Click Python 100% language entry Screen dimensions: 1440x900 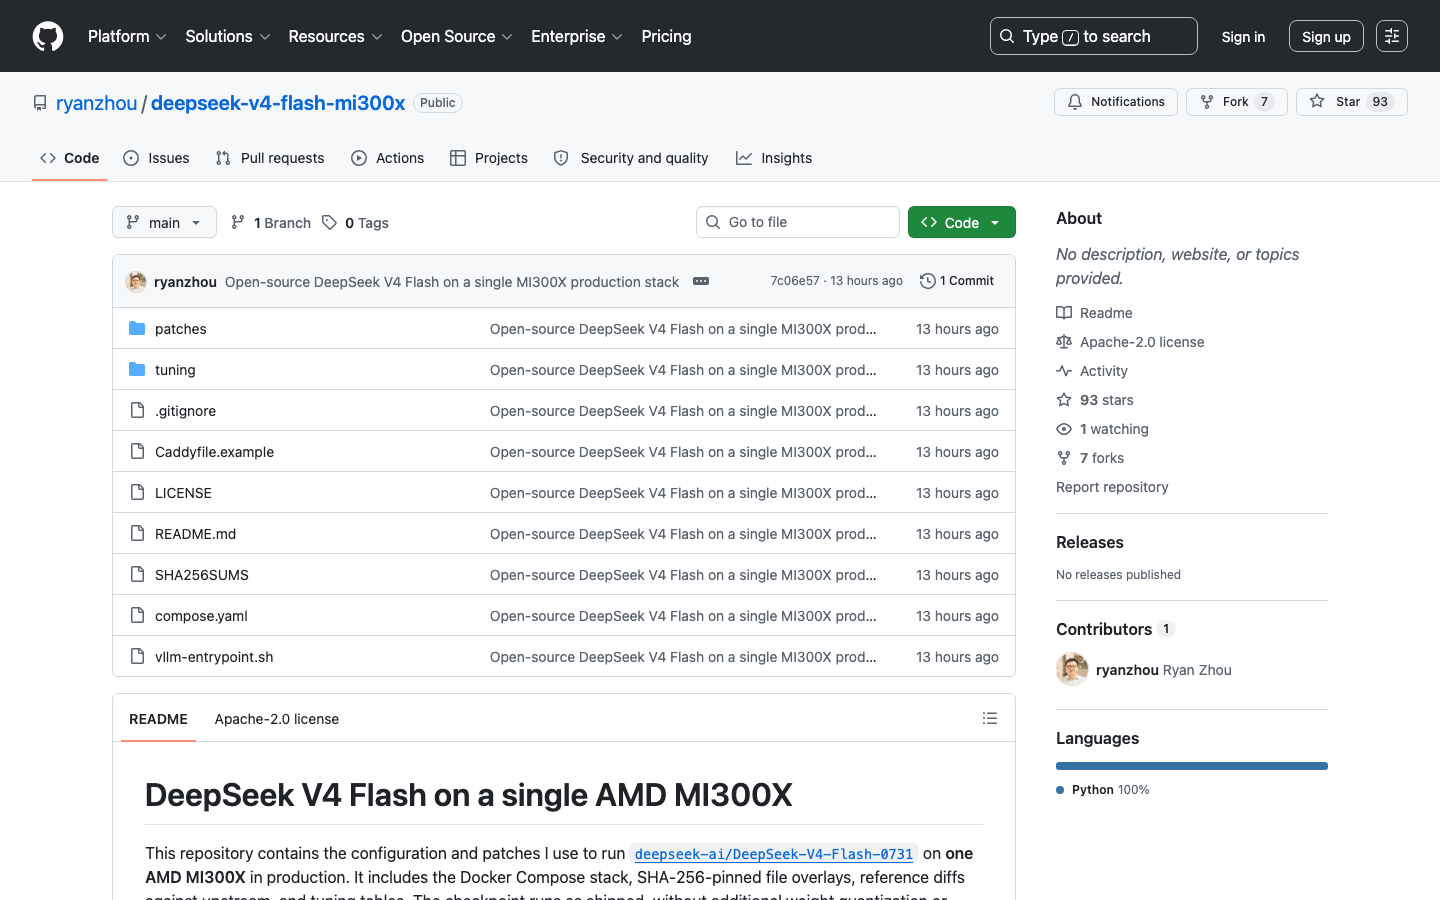[1103, 790]
